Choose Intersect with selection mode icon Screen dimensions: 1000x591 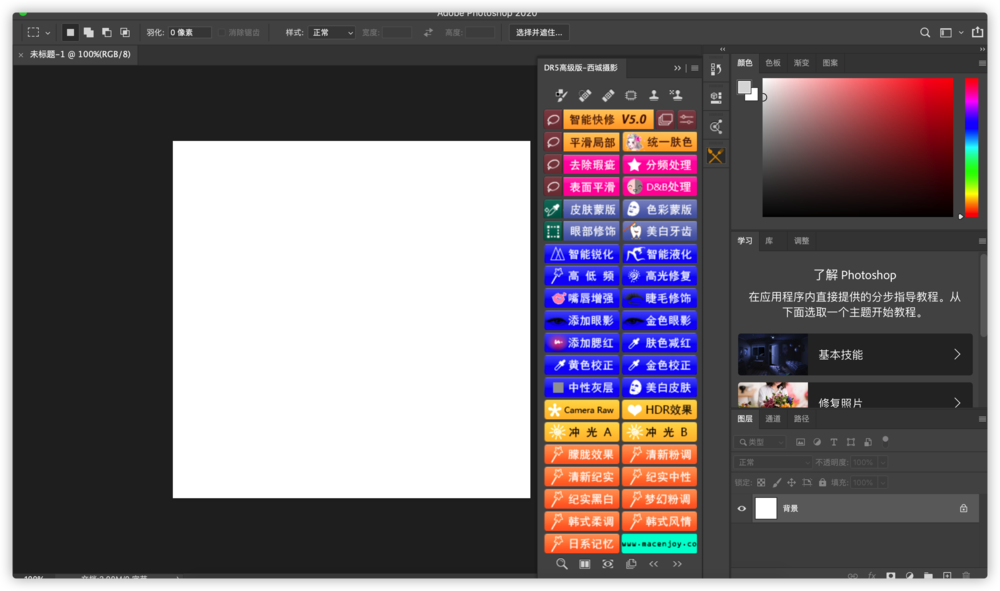125,33
